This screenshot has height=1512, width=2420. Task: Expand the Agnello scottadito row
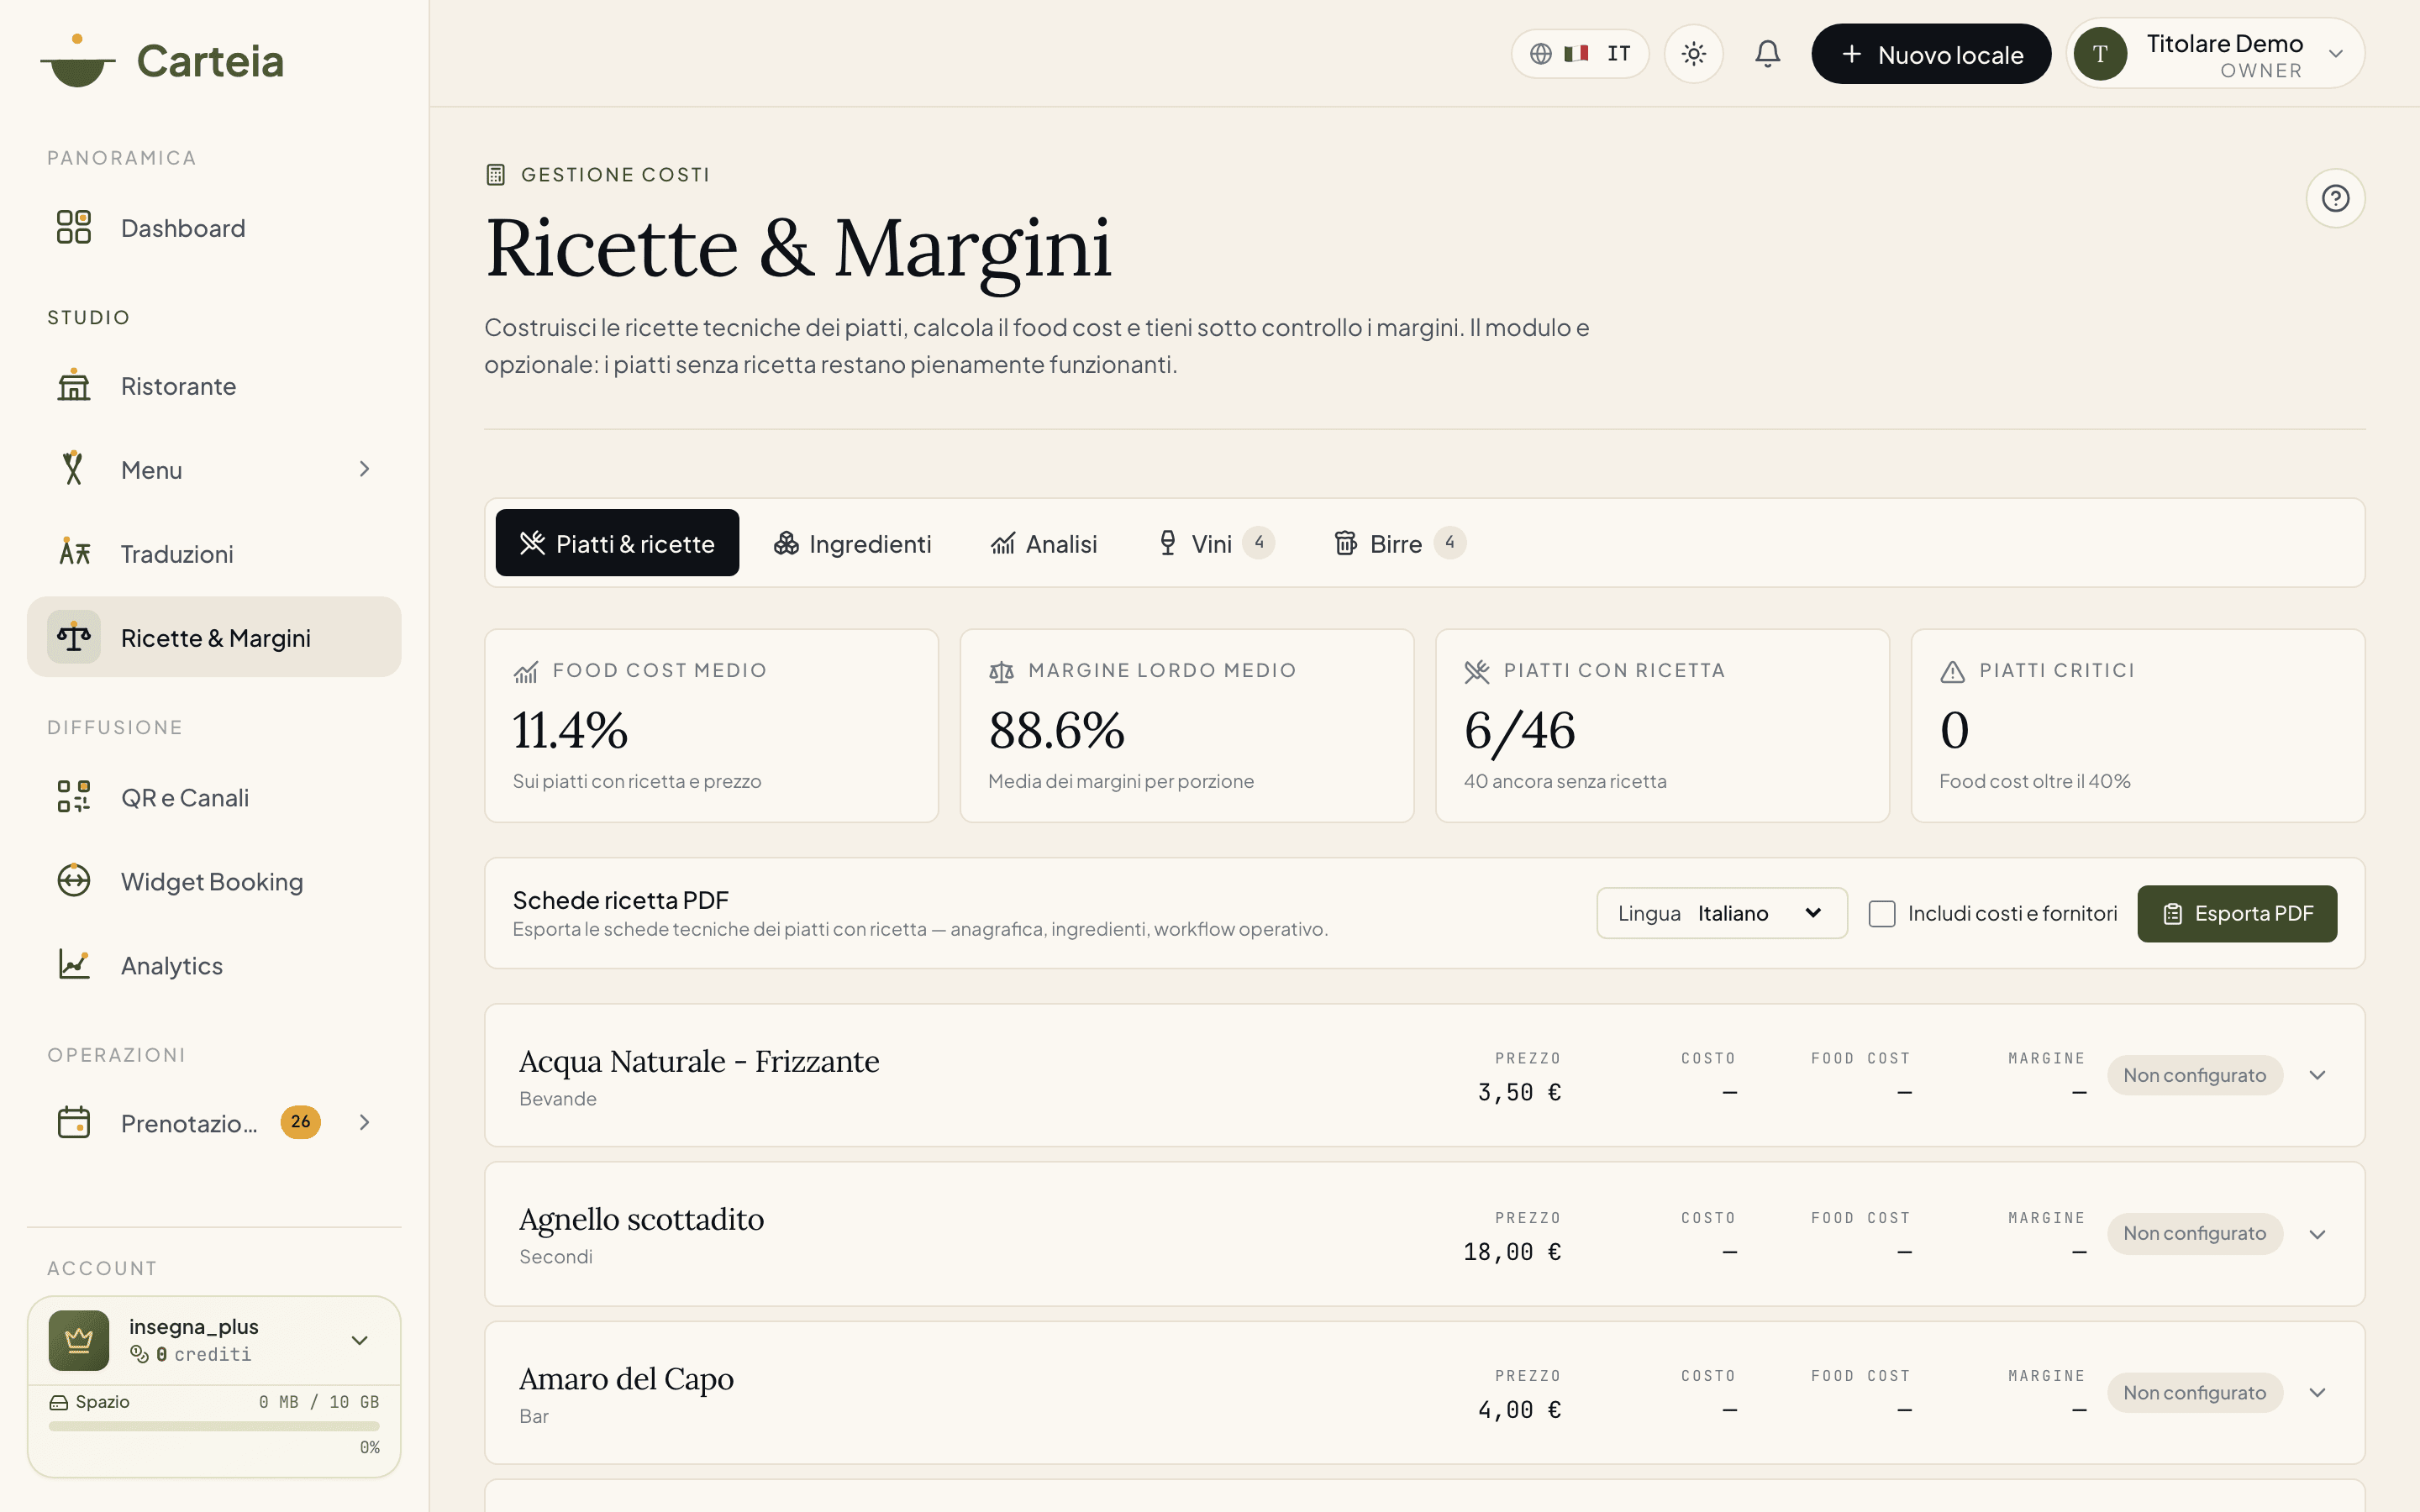pyautogui.click(x=2317, y=1234)
